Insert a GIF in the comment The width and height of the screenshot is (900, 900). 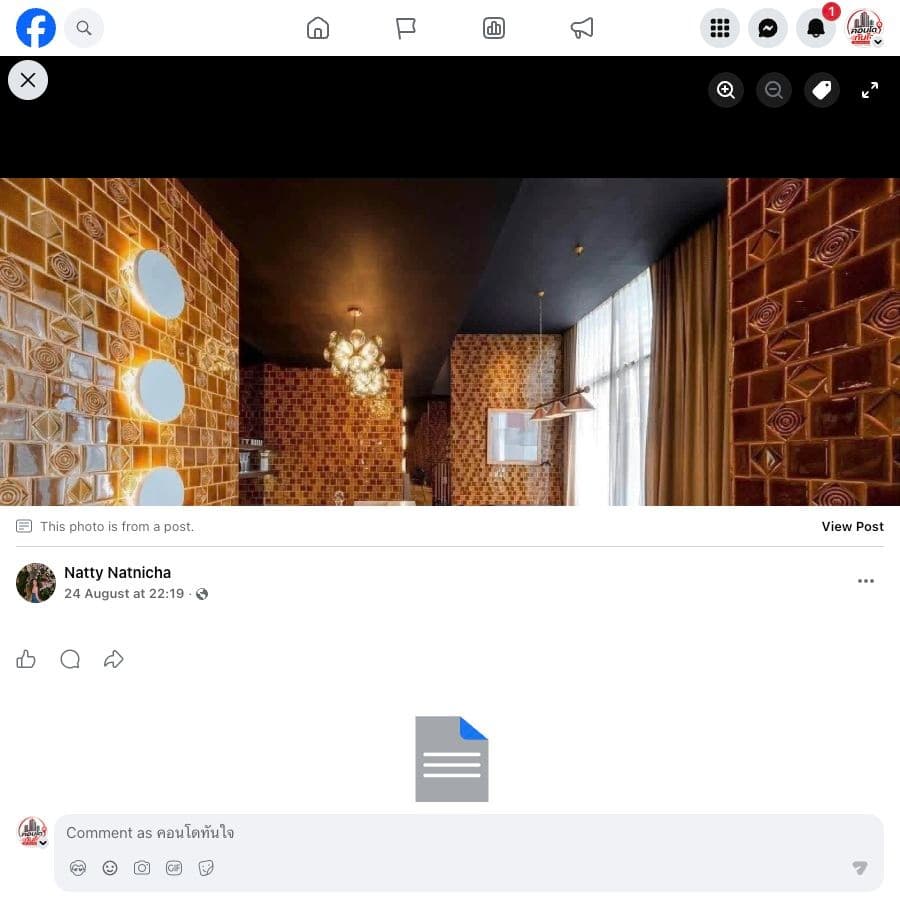coord(174,868)
